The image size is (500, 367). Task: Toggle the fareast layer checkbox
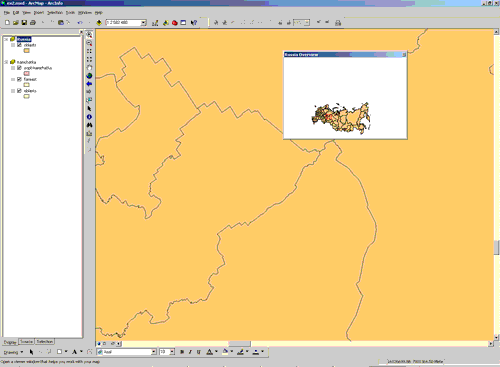tap(19, 79)
